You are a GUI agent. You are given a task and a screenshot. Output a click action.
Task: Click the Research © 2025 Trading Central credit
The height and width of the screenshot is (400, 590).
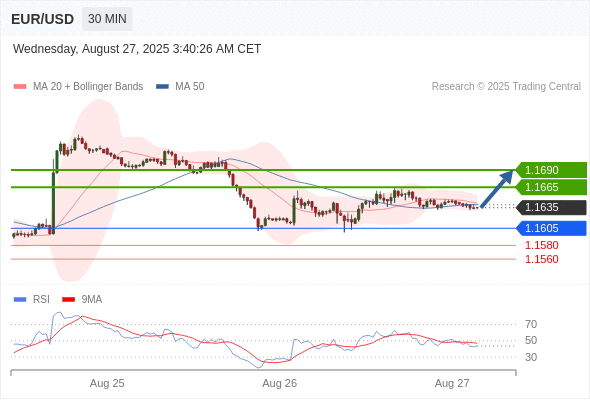tap(506, 87)
